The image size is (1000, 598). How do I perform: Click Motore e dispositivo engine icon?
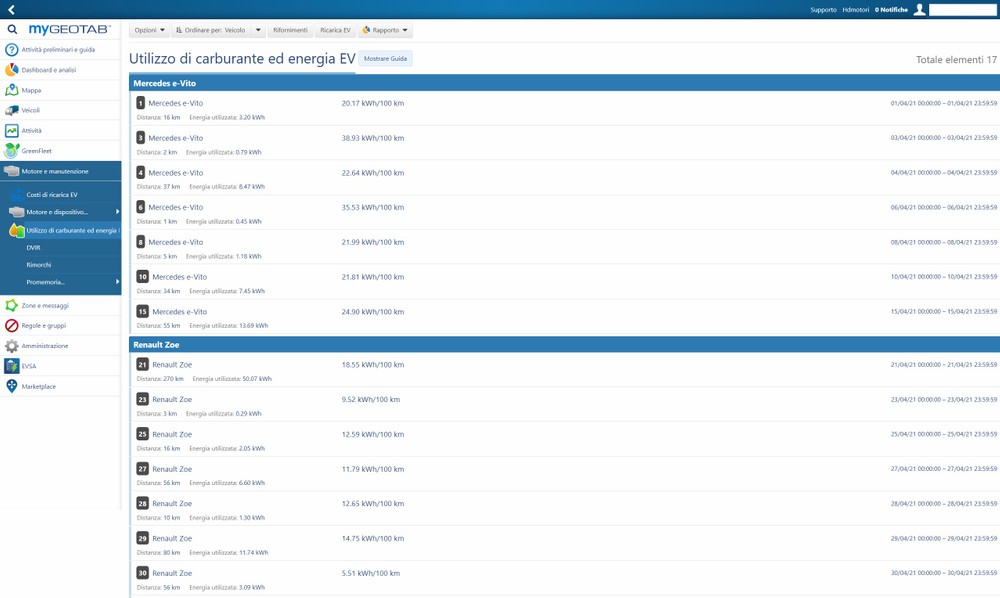pos(17,212)
